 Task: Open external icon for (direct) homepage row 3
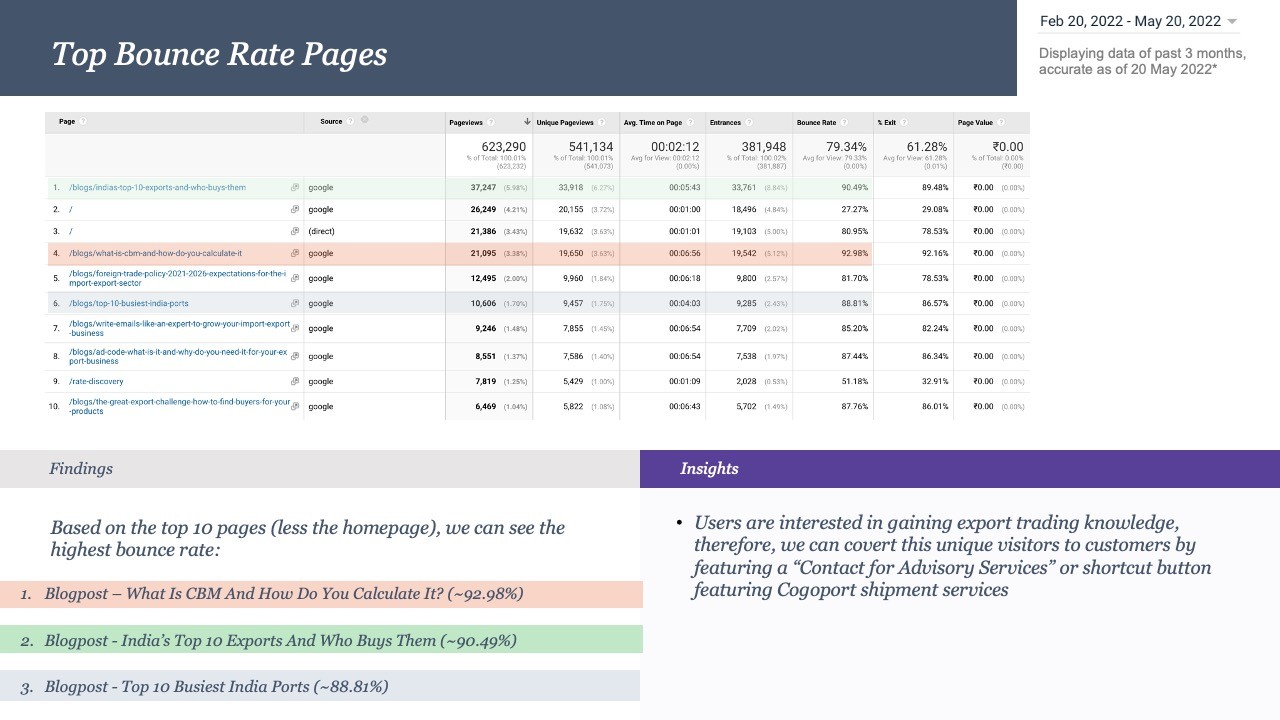point(295,232)
